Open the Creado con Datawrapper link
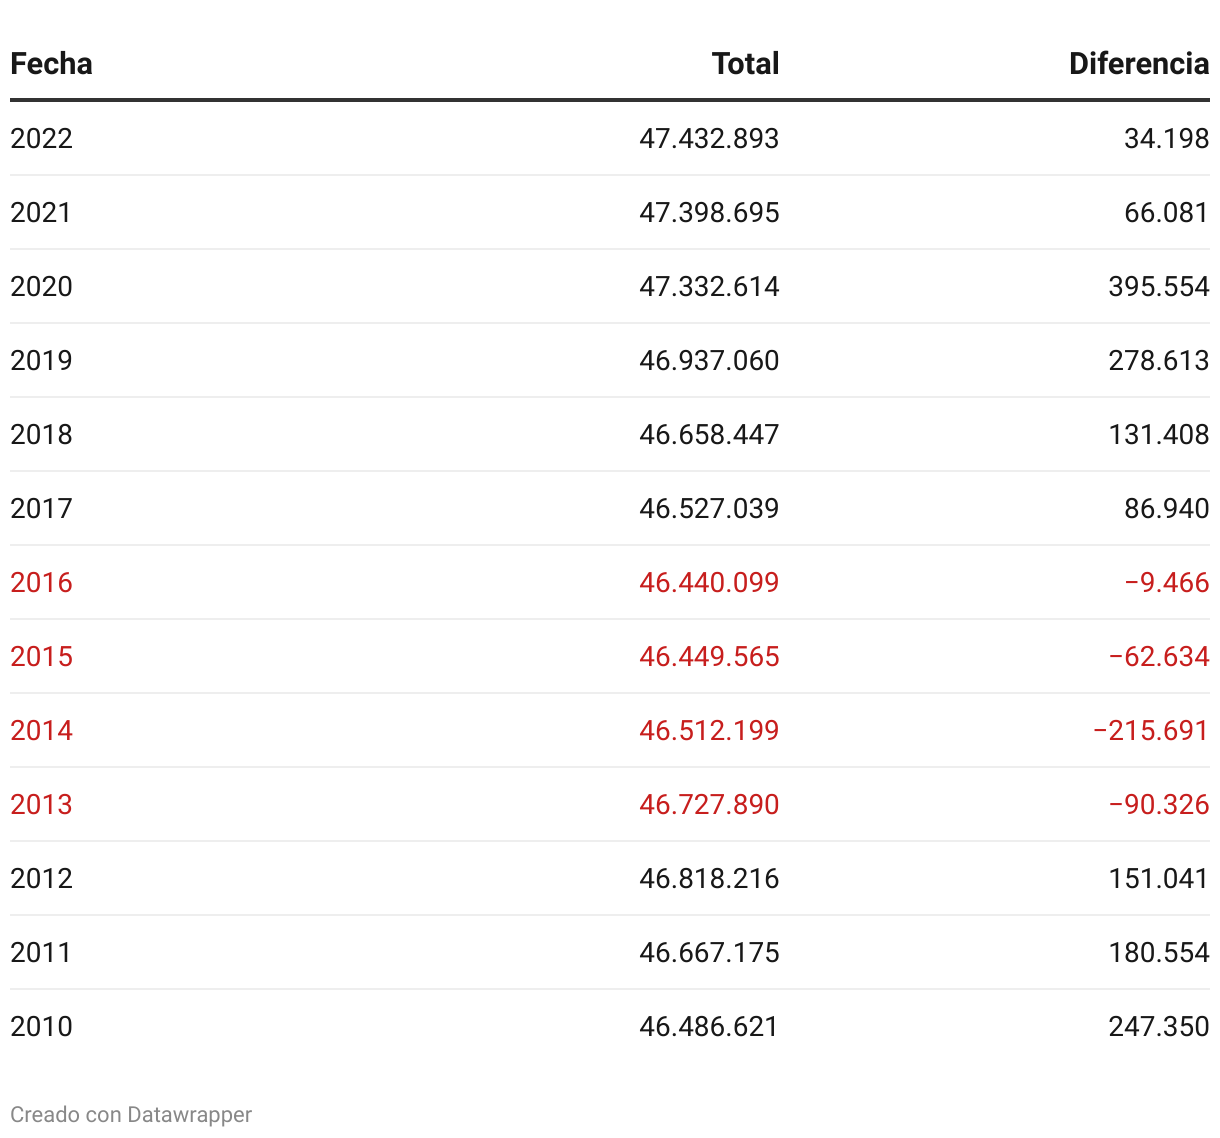 coord(131,1114)
